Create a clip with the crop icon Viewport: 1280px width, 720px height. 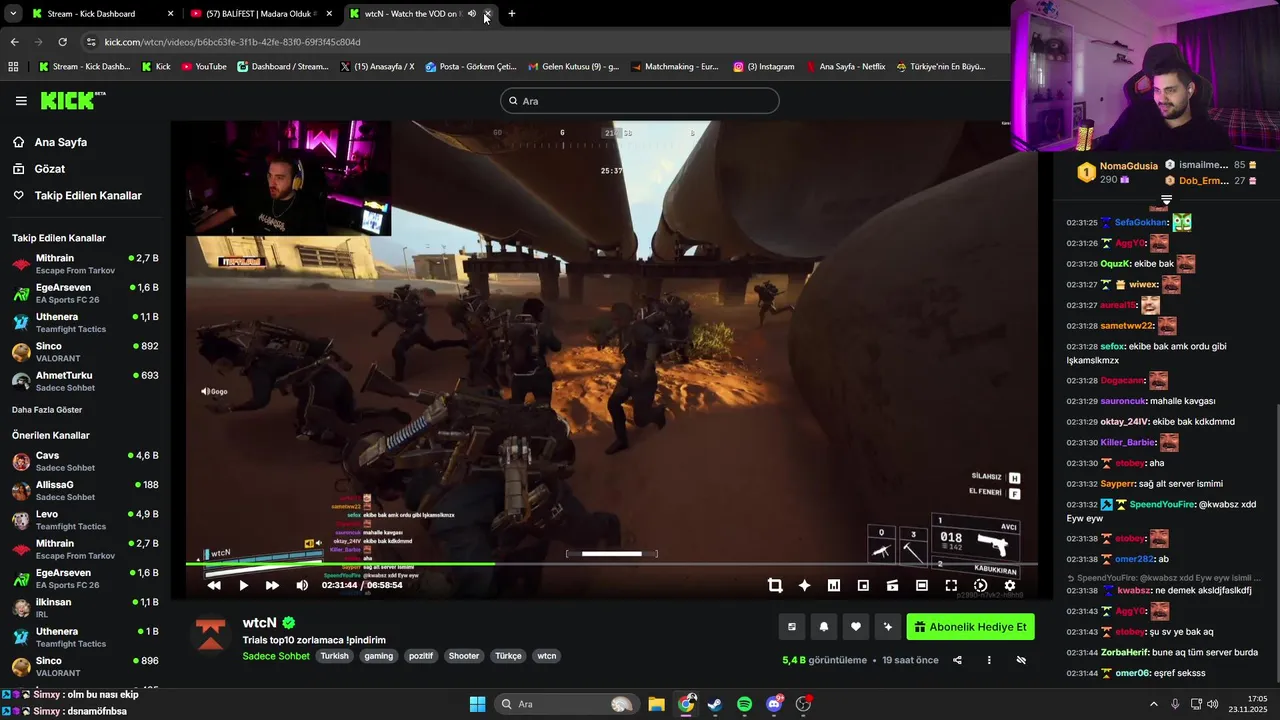click(775, 585)
